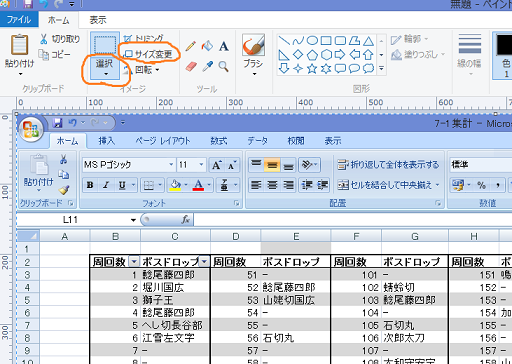Choose the Magnifier tool in Paint

coord(223,66)
